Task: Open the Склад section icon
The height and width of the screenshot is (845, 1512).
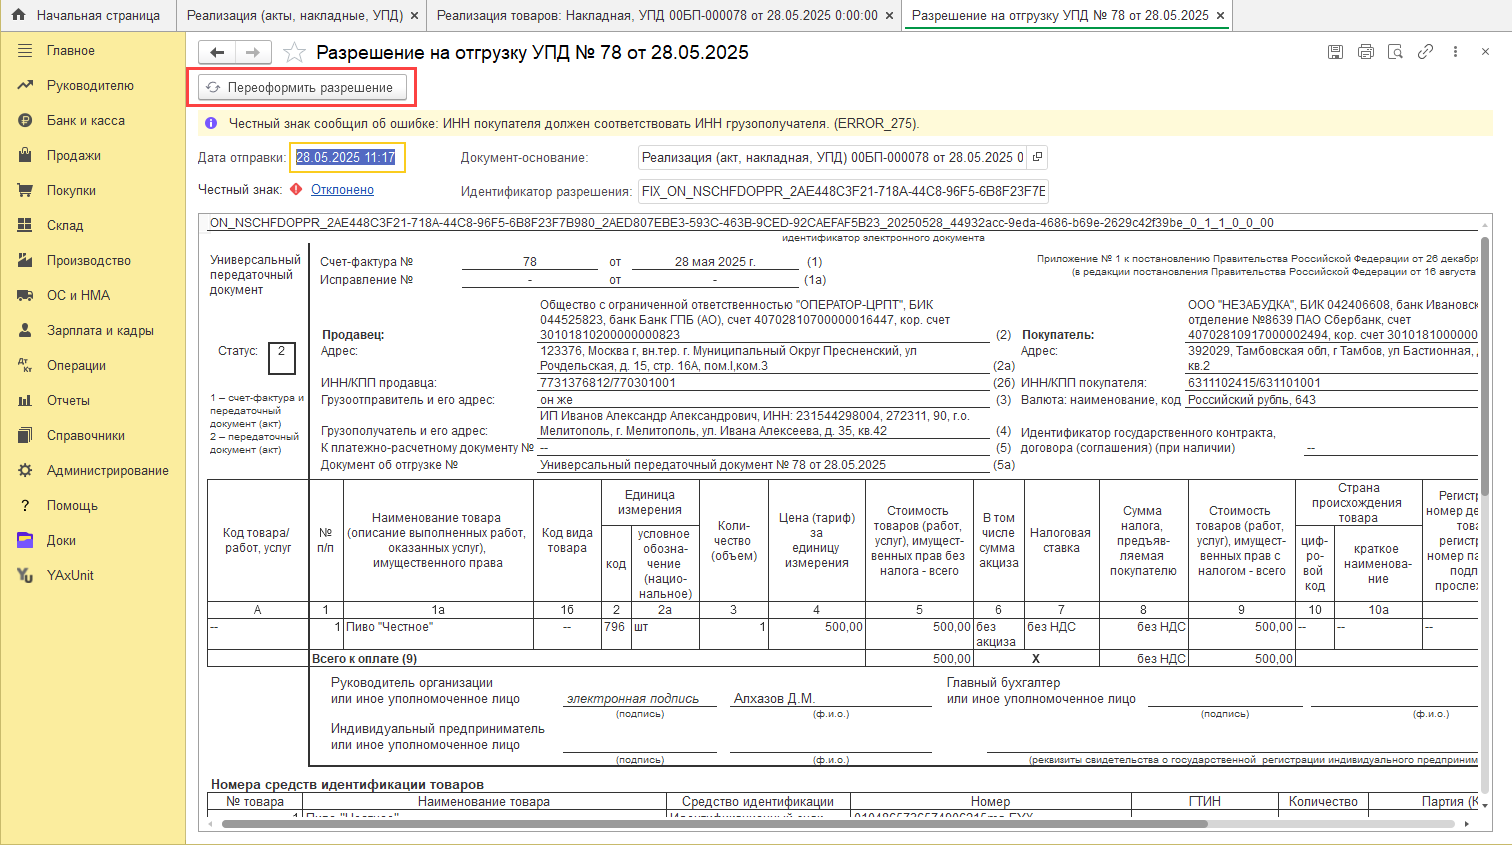Action: pos(25,225)
